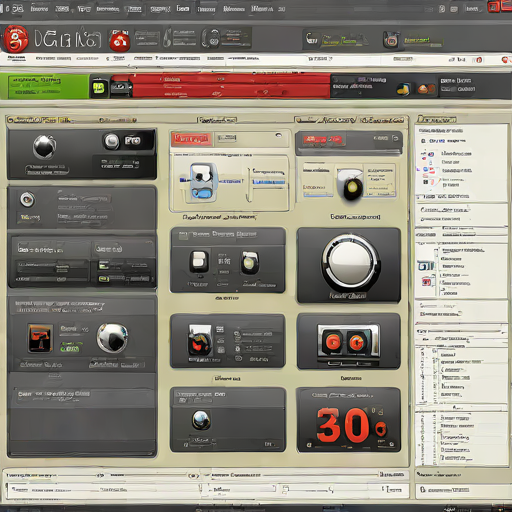Select the green banner button
The image size is (512, 512).
click(45, 86)
